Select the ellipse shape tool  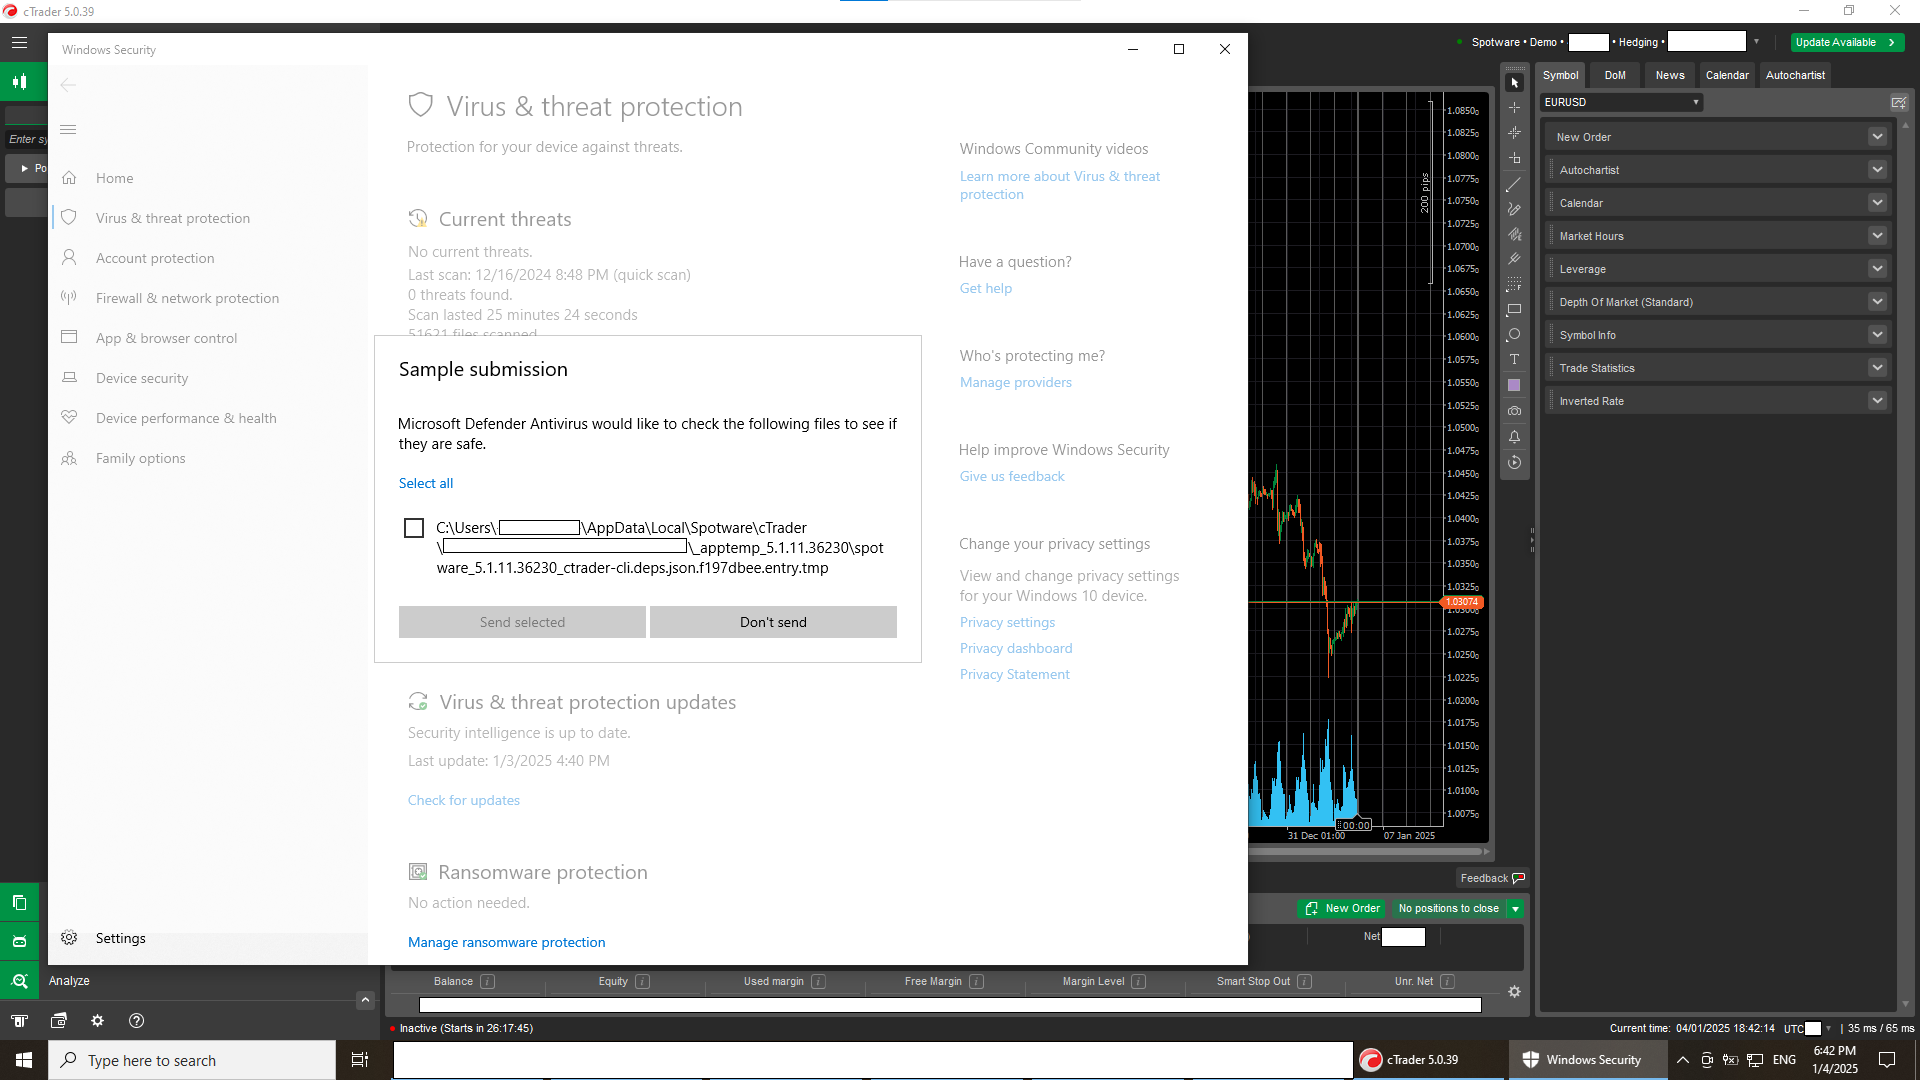click(1514, 335)
